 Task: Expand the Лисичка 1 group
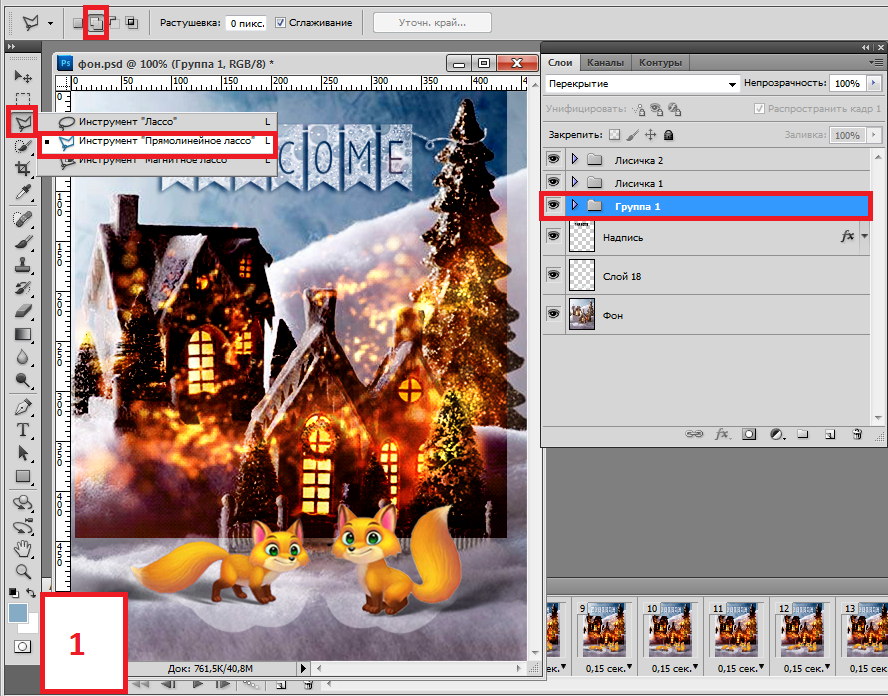574,183
